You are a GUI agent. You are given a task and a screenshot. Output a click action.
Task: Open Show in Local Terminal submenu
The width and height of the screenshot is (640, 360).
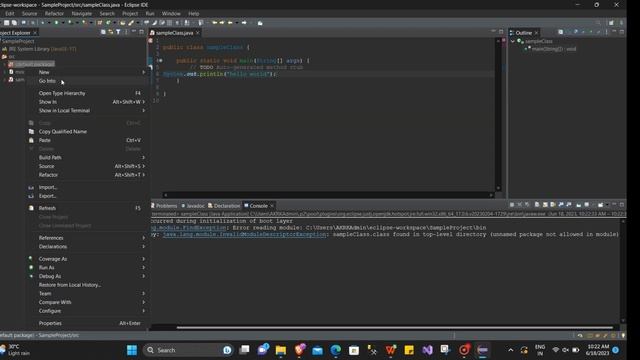(x=64, y=110)
